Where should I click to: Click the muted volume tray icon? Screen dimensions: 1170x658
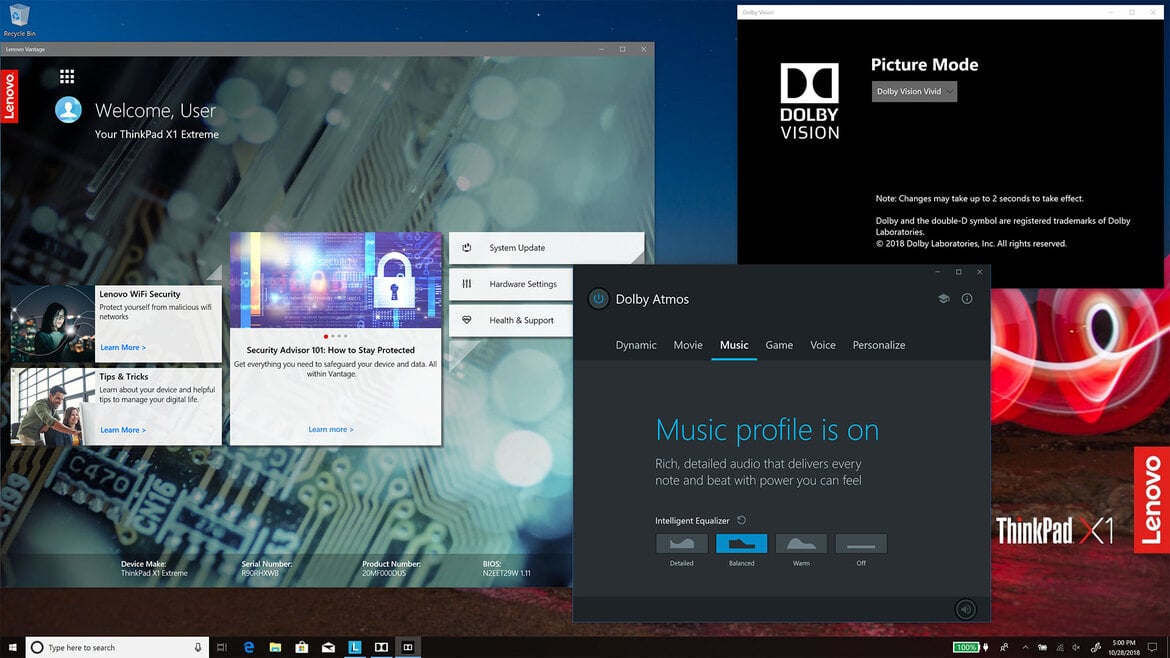point(1076,647)
